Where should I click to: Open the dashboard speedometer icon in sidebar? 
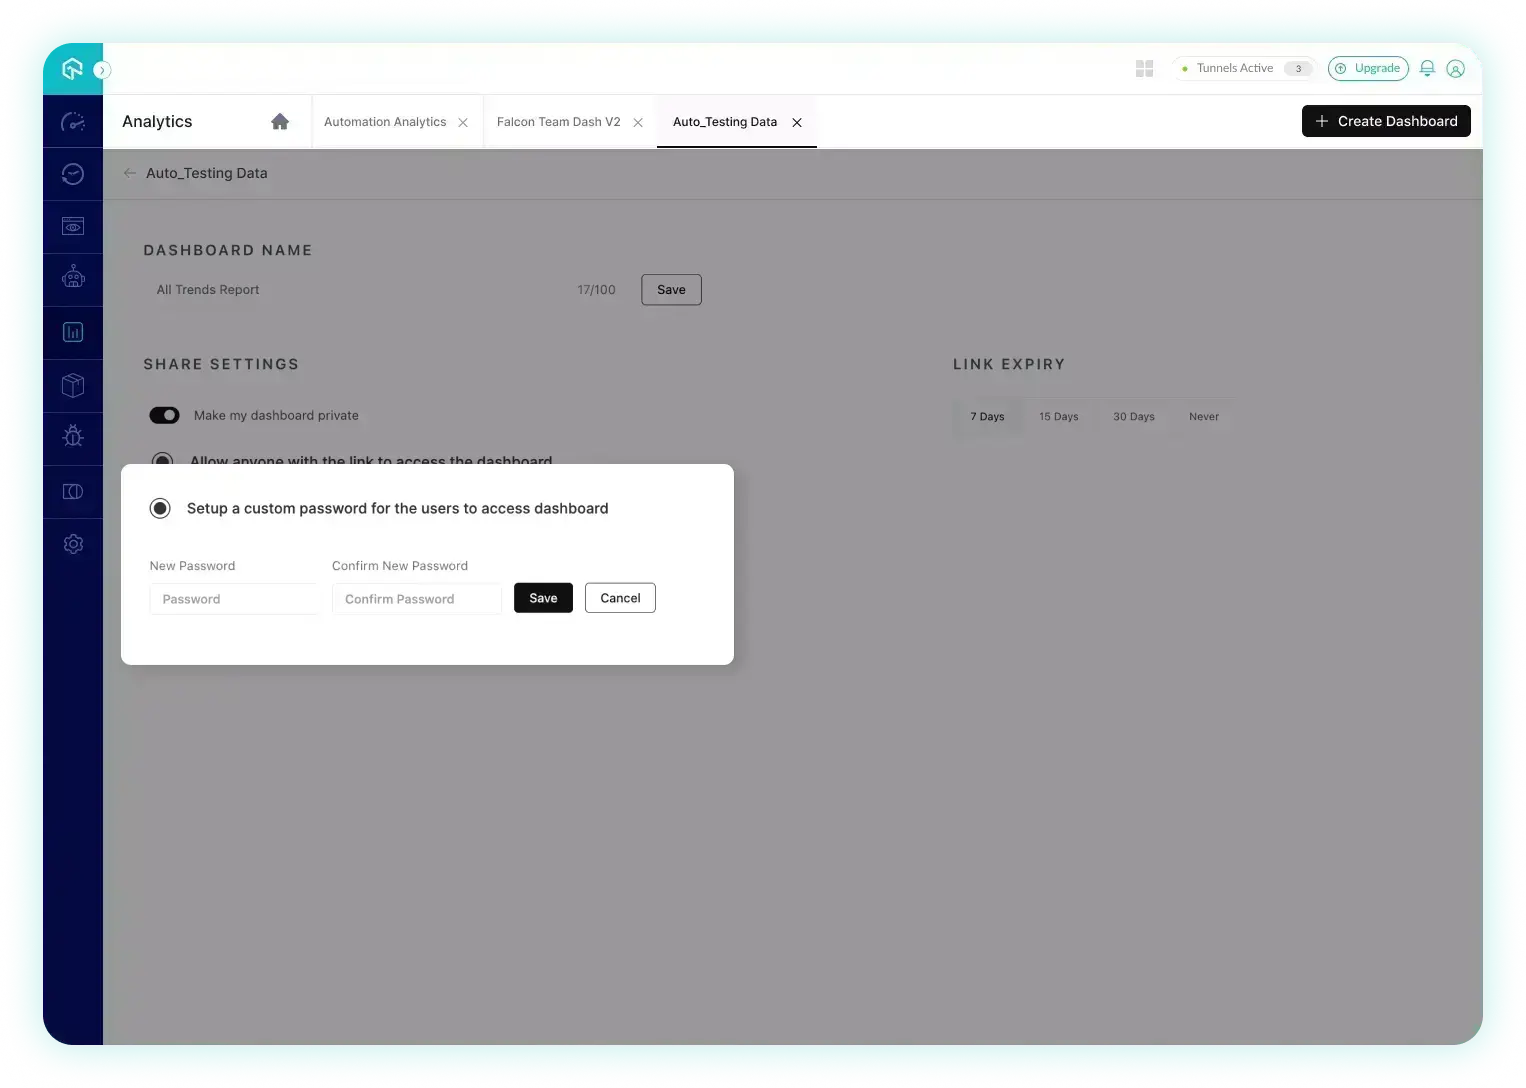73,122
